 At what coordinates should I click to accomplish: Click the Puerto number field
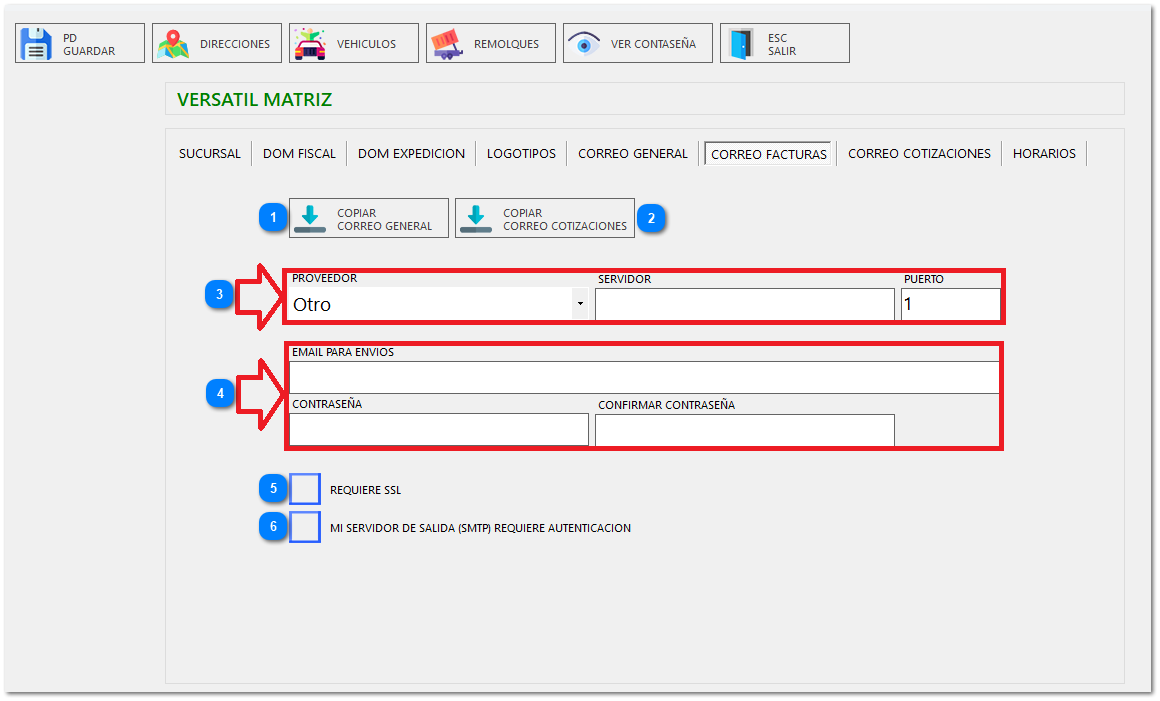(x=949, y=304)
